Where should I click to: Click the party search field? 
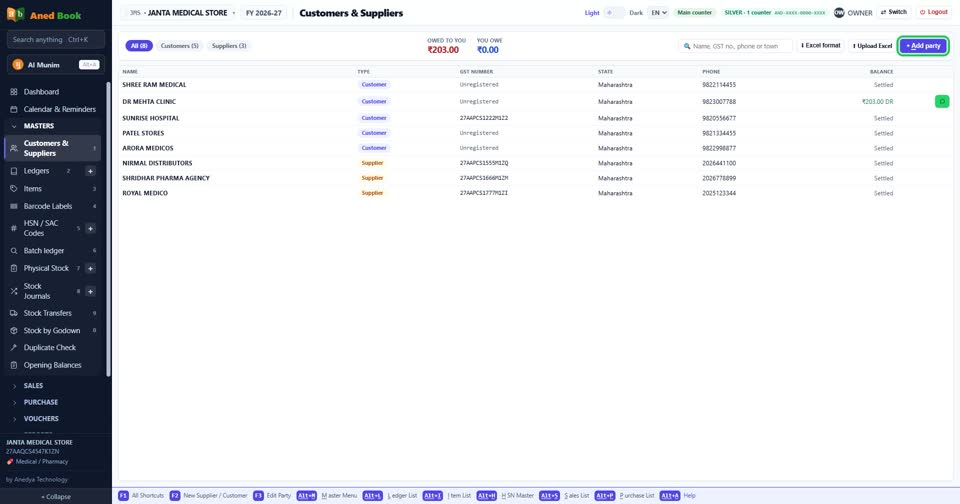737,46
